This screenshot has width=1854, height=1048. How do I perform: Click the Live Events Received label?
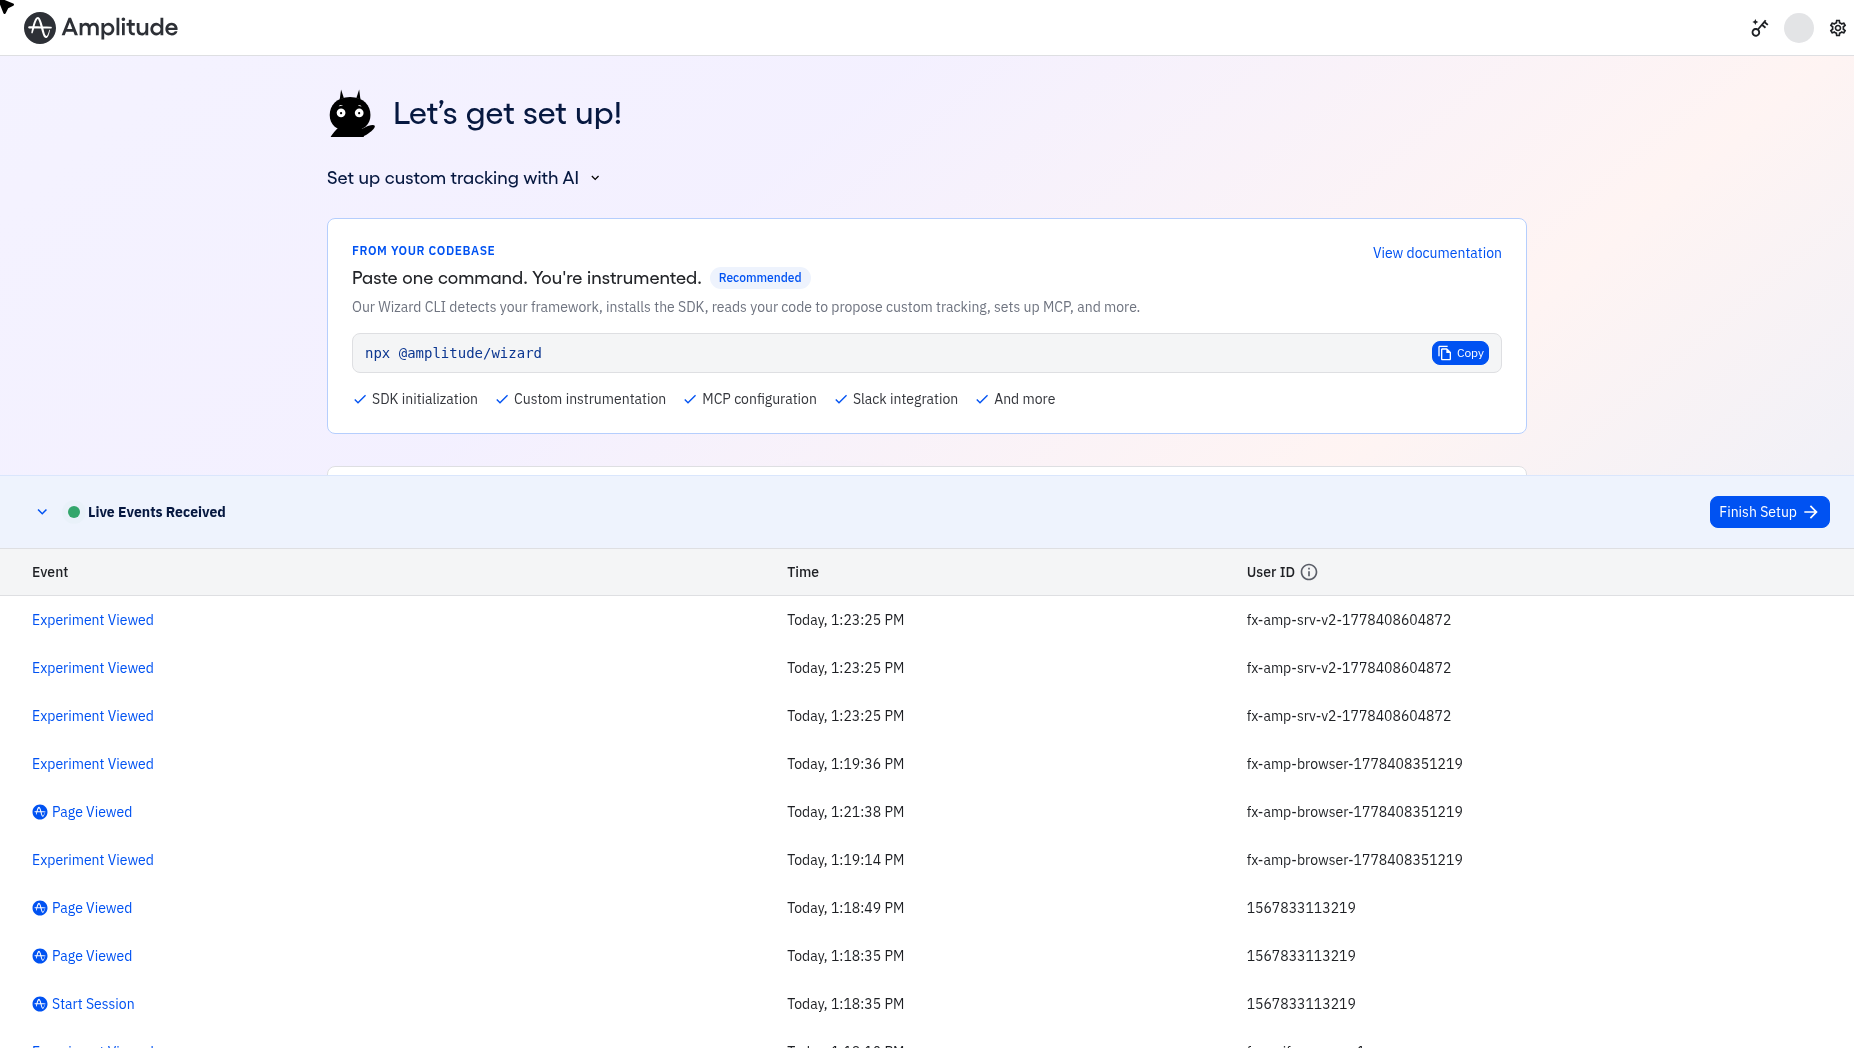(x=157, y=512)
